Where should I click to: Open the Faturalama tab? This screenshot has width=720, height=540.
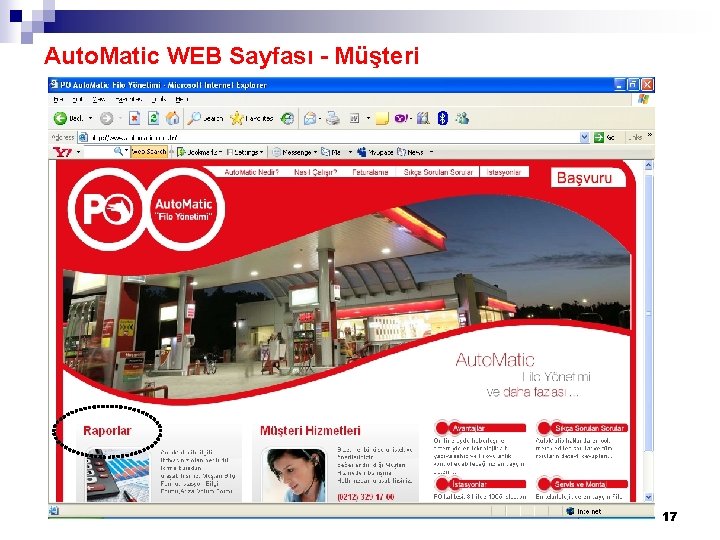[370, 172]
